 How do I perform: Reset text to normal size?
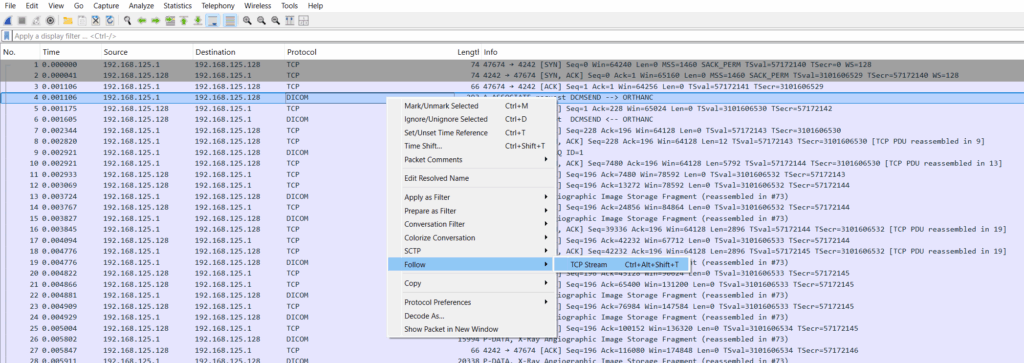coord(276,21)
